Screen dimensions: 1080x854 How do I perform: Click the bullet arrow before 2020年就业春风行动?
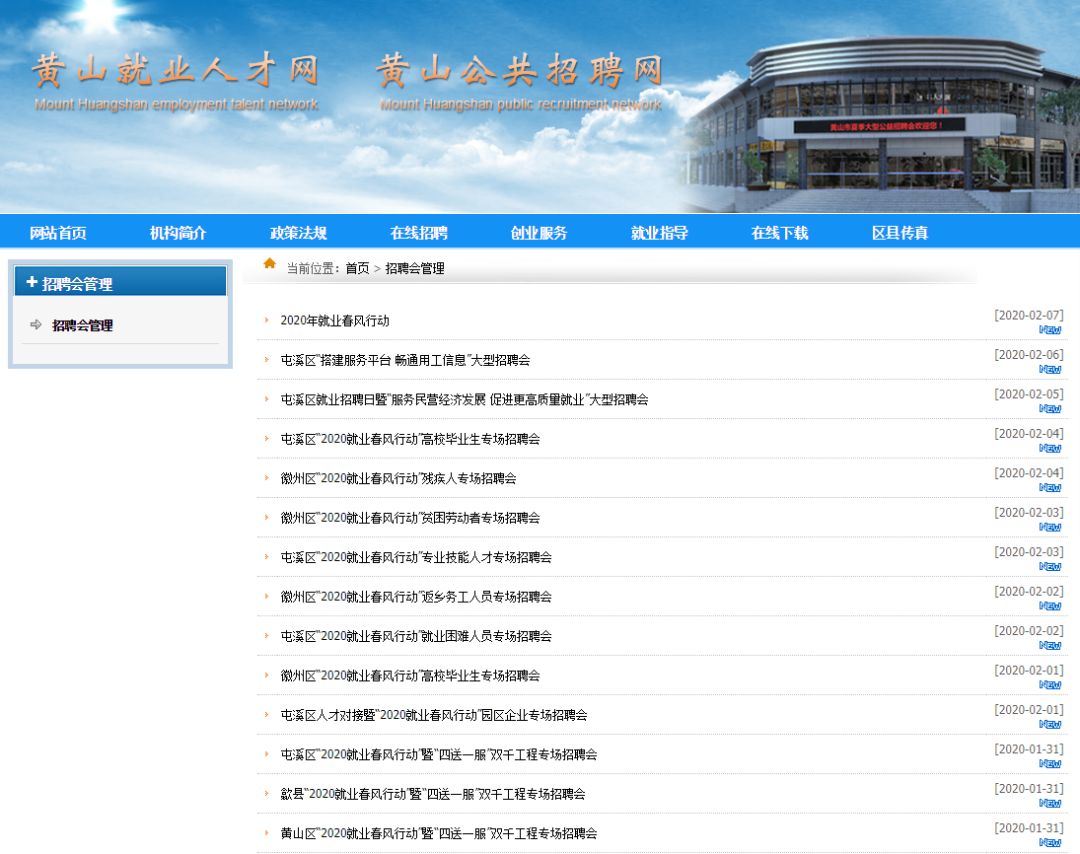266,320
